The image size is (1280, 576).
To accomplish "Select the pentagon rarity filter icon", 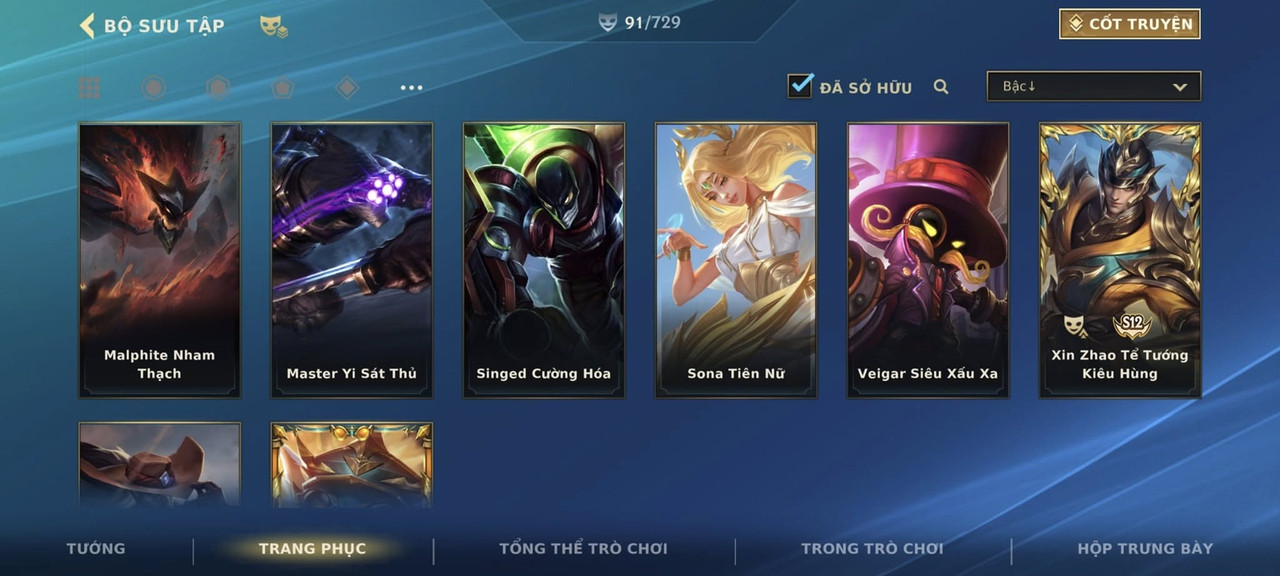I will 283,88.
